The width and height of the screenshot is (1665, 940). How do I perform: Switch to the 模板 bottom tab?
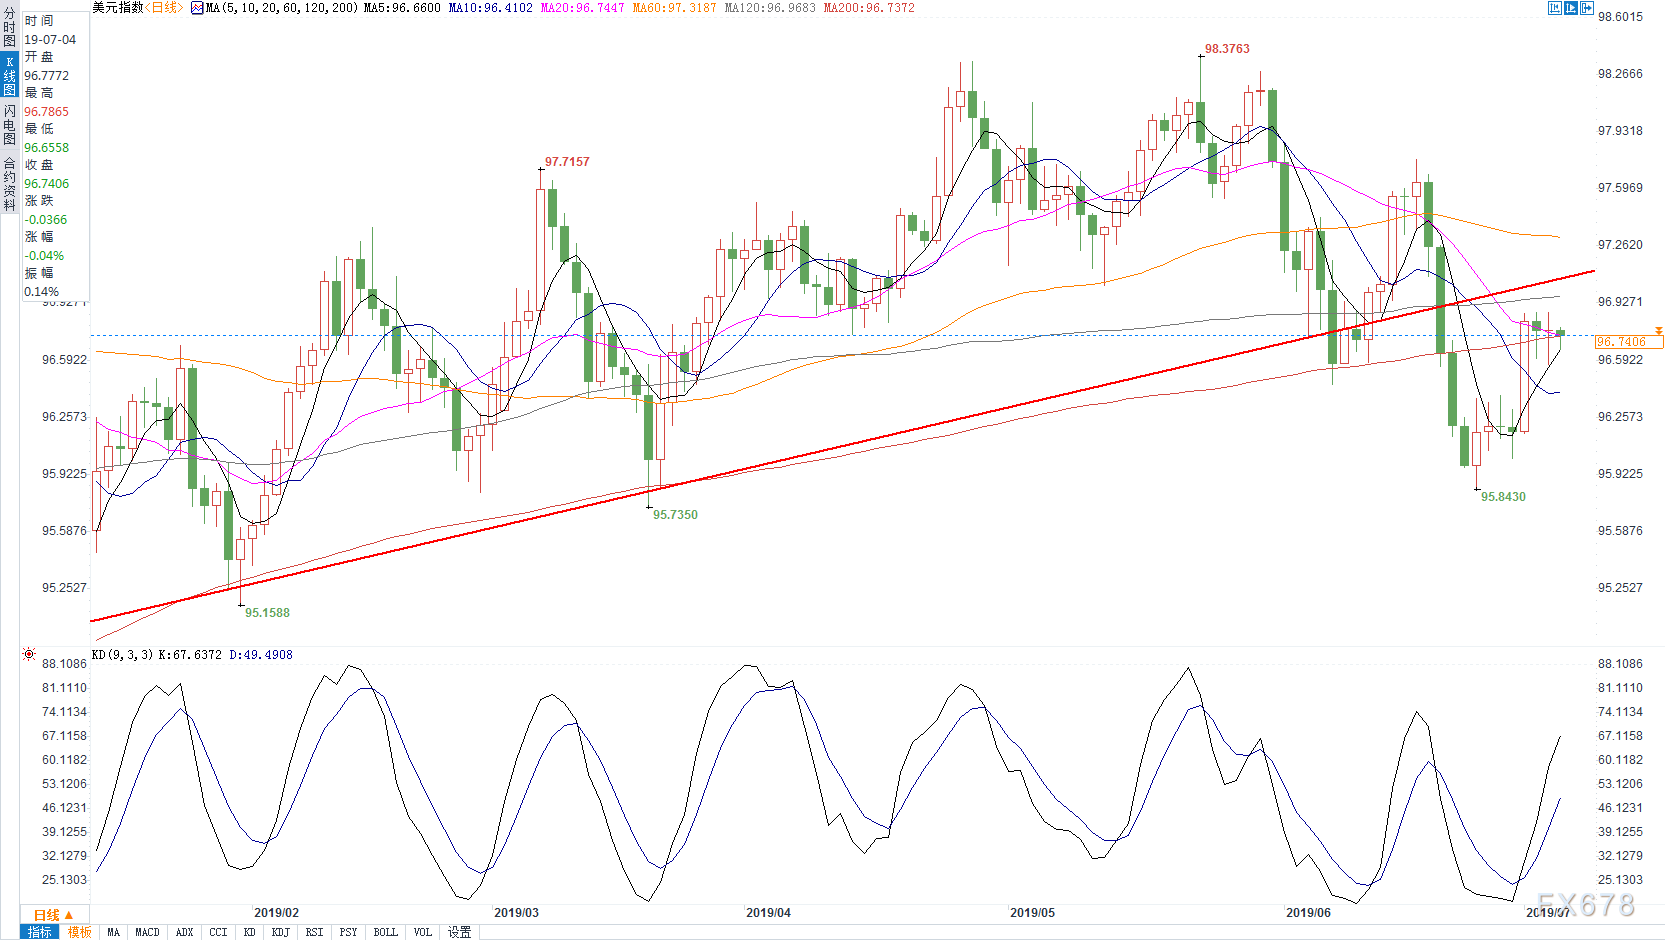coord(80,932)
